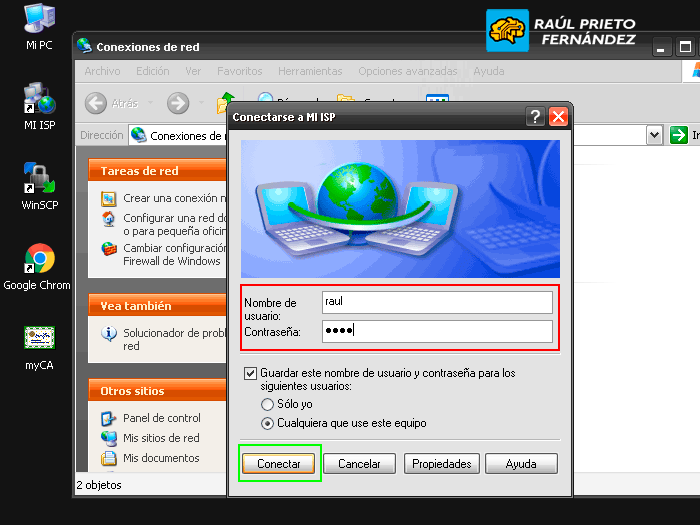The width and height of the screenshot is (700, 525).
Task: Click the Atrás back arrow icon
Action: 96,103
